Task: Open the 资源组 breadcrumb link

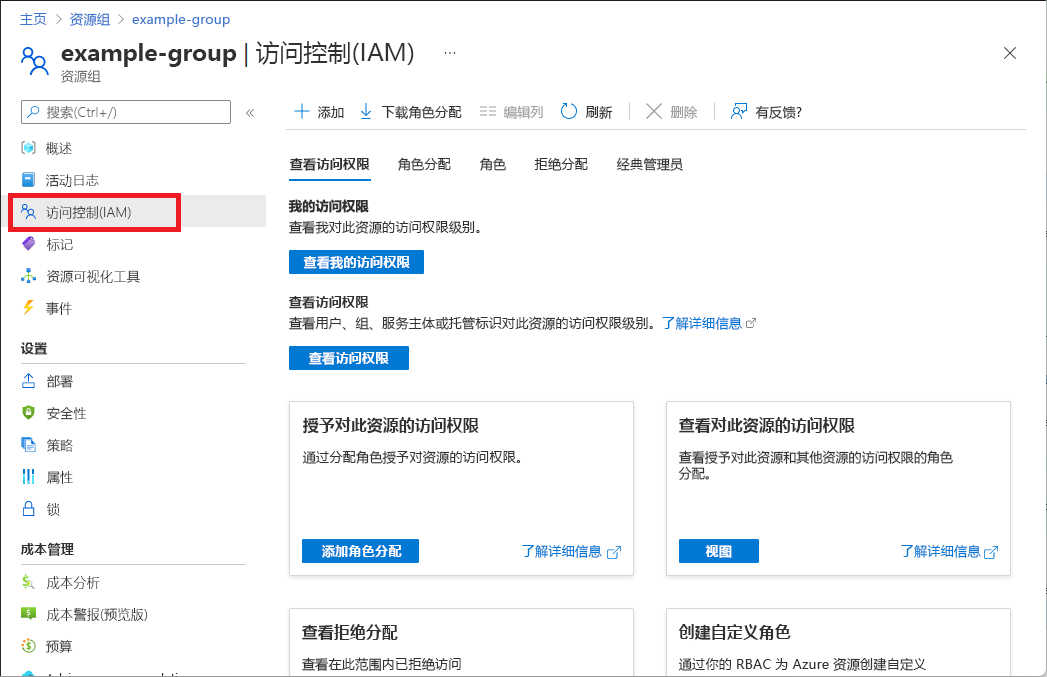Action: coord(90,18)
